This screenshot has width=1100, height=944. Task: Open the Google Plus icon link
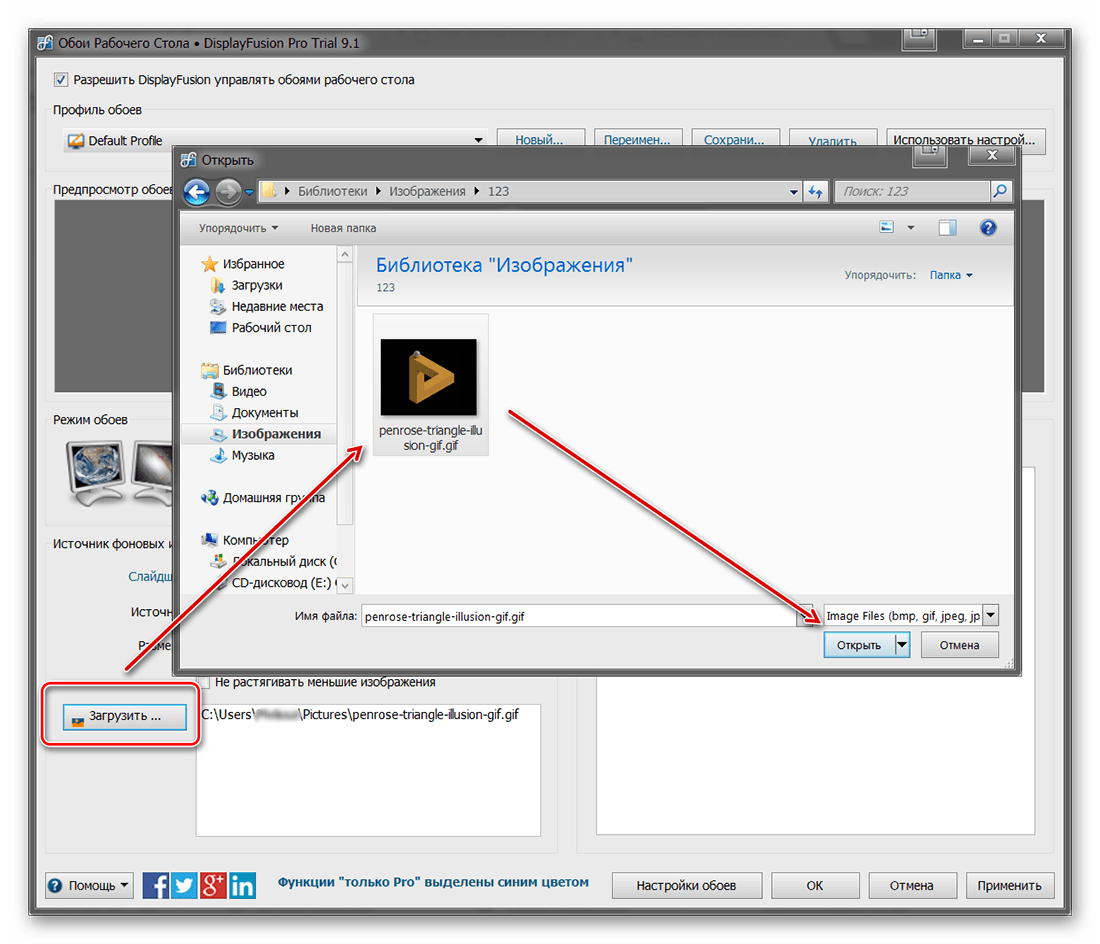tap(213, 885)
